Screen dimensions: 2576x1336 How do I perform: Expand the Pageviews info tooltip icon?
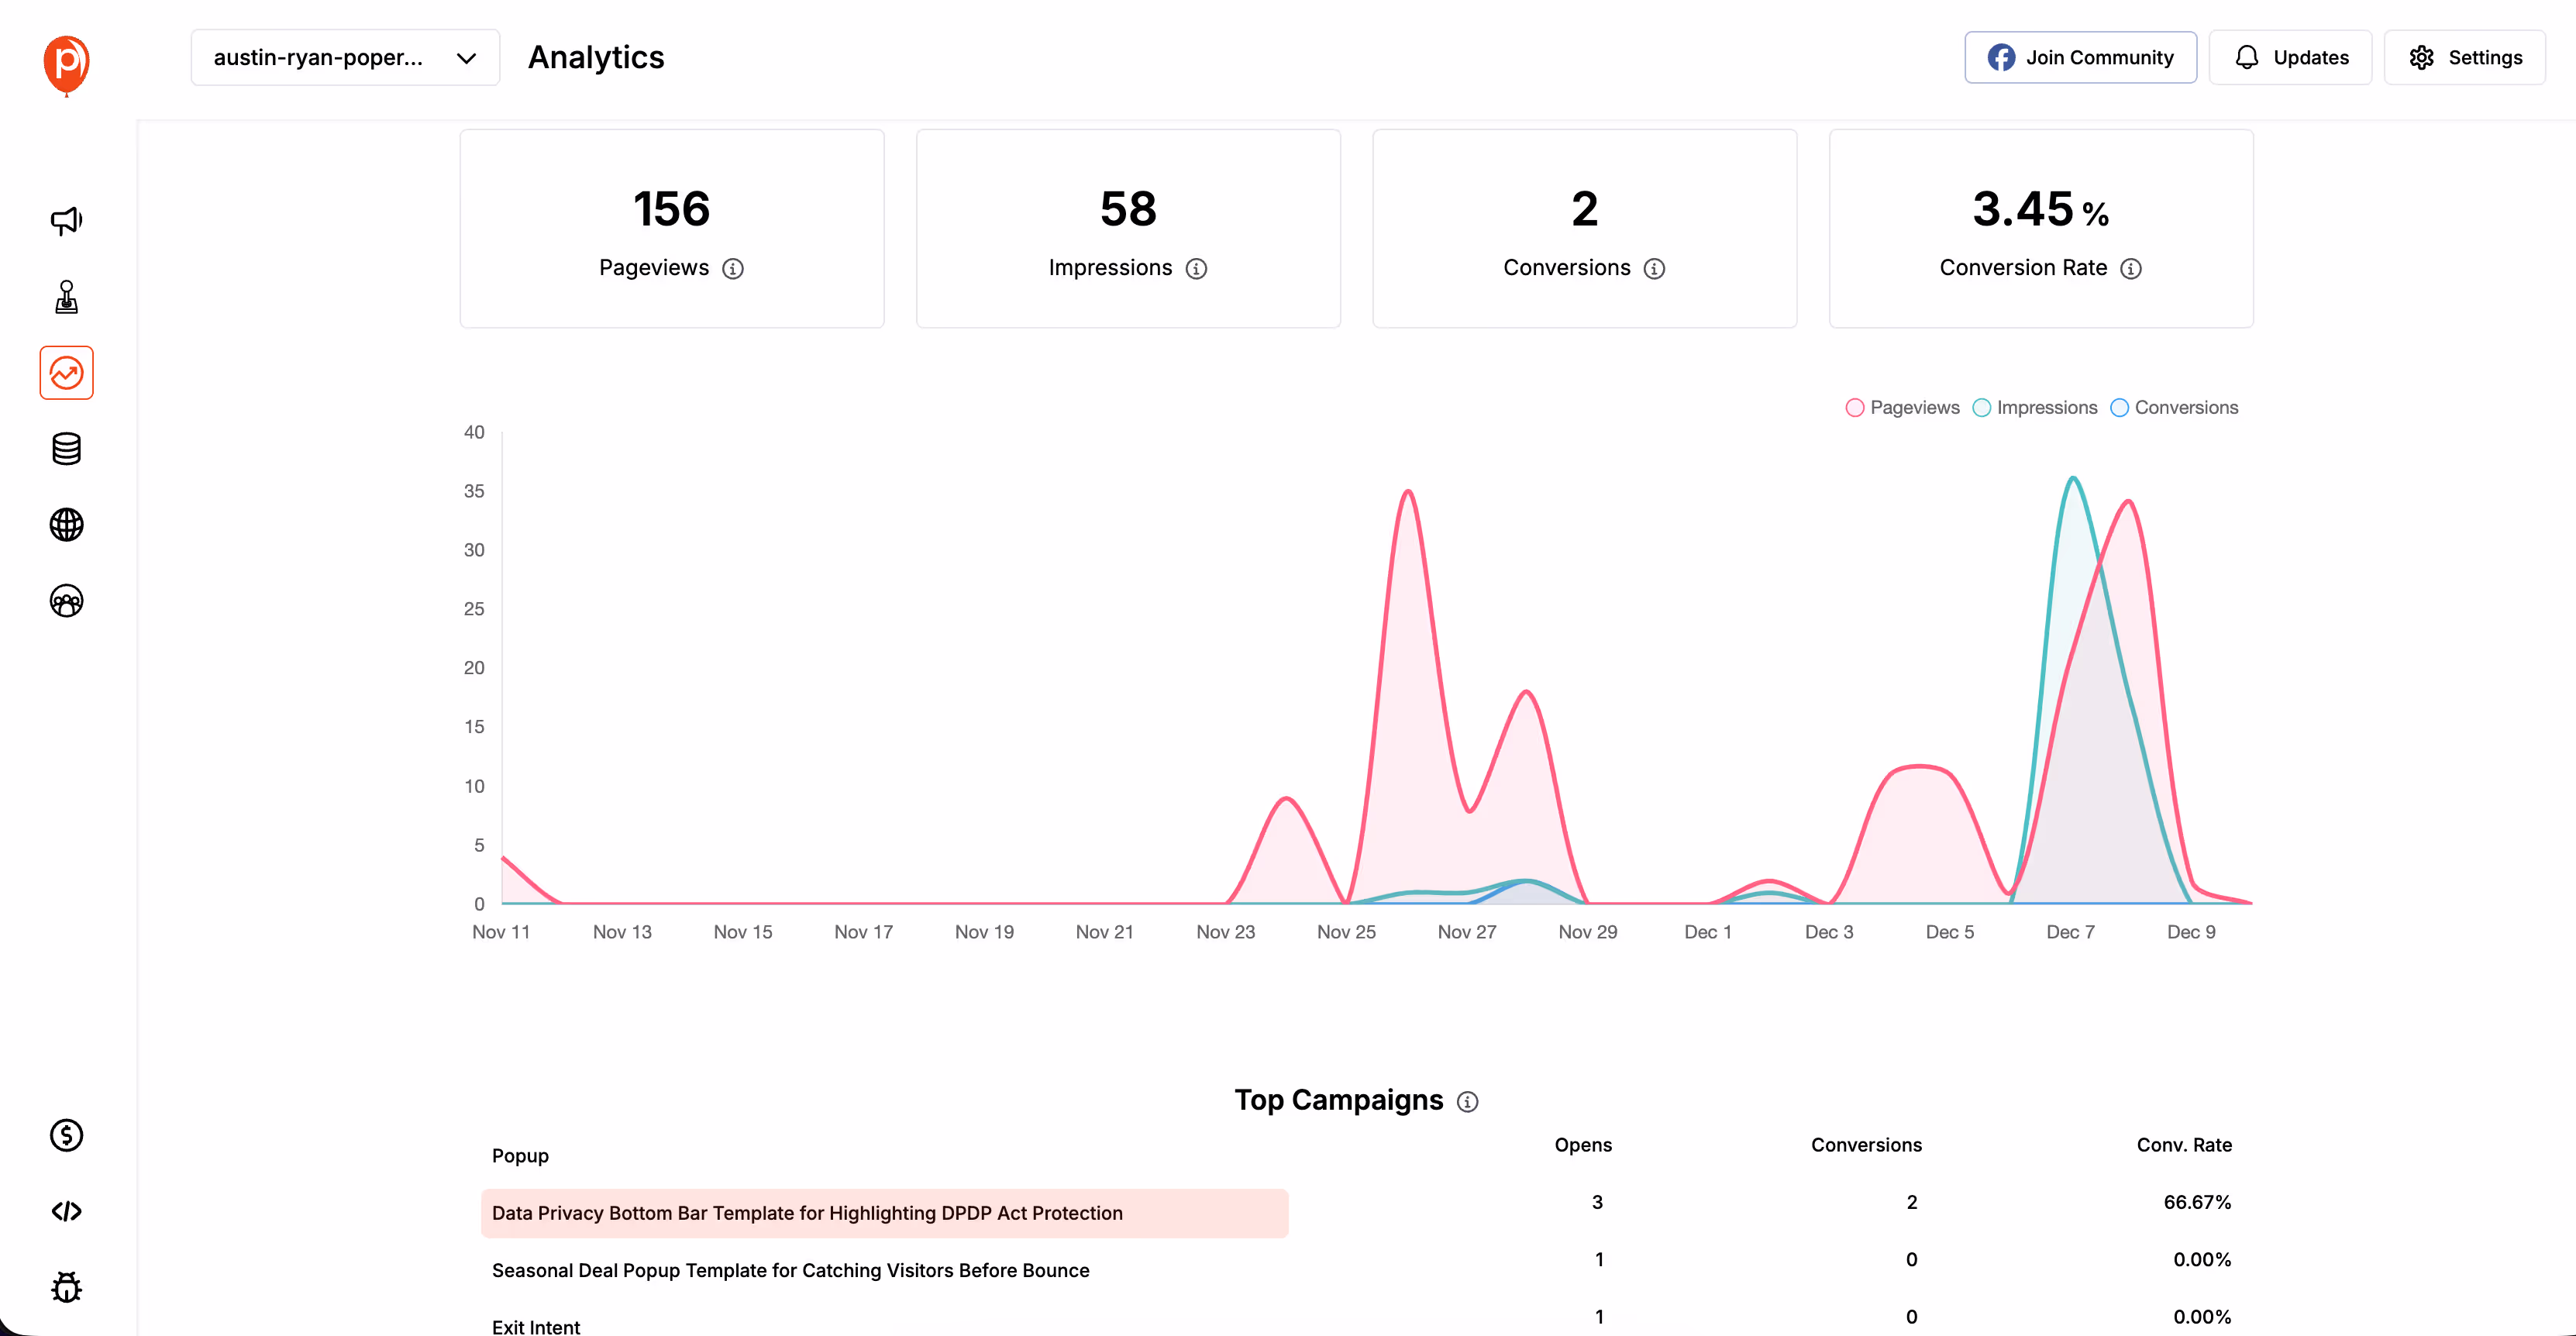point(733,268)
